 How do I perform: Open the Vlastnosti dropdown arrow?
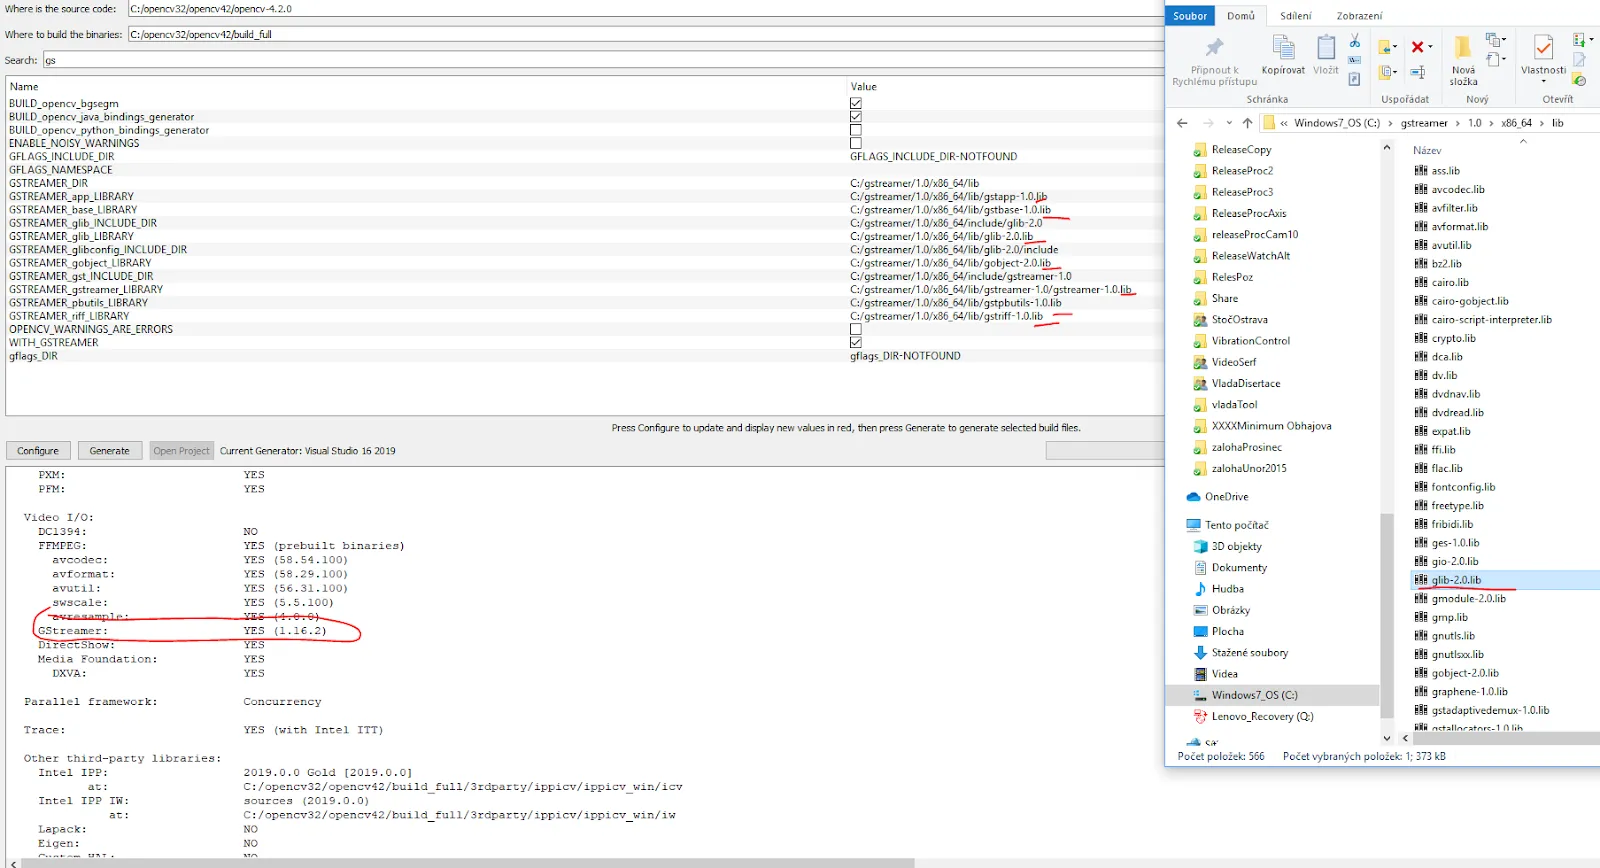(1544, 82)
